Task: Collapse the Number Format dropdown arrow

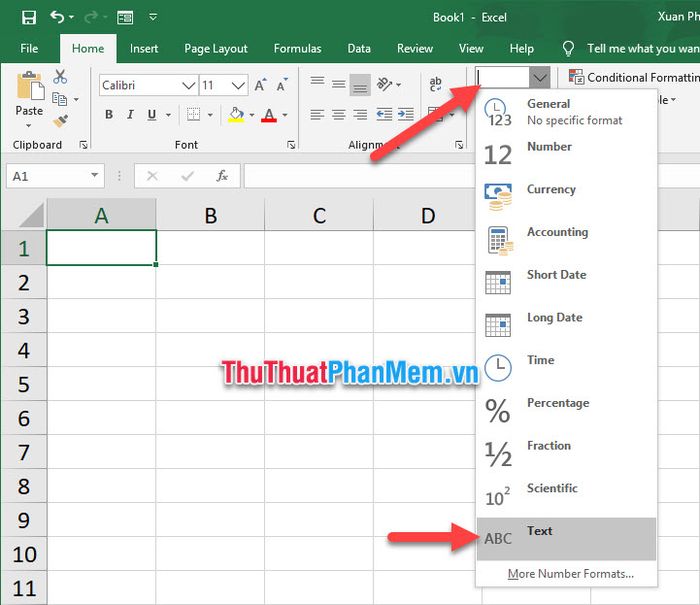Action: (540, 78)
